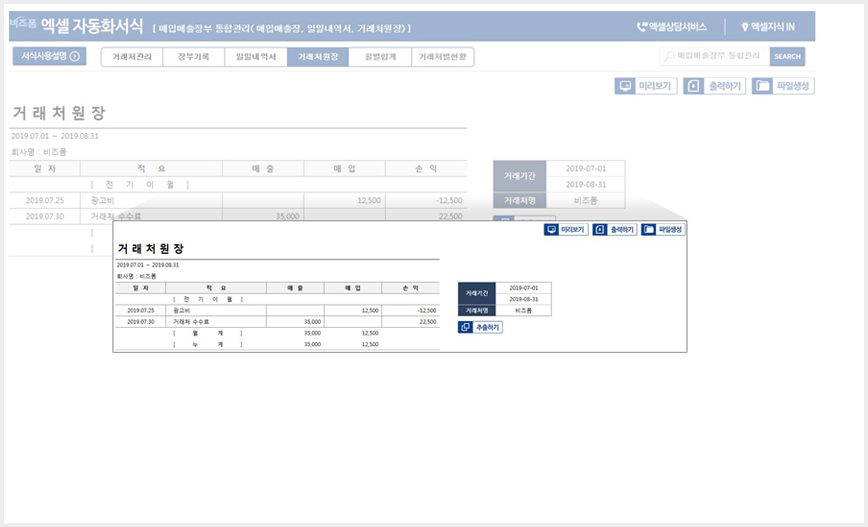Click the copy icon of 추출하기 in the inset
The width and height of the screenshot is (868, 527).
(465, 327)
